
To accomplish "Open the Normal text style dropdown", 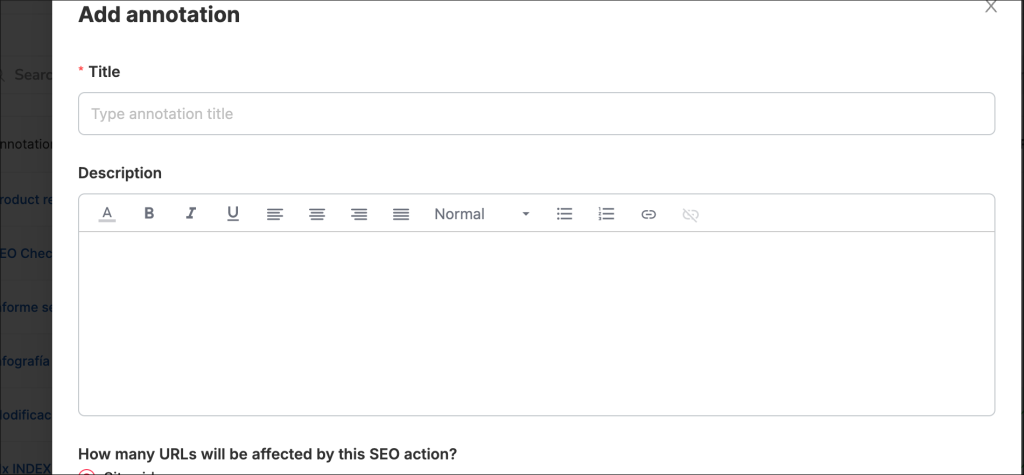I will point(481,214).
